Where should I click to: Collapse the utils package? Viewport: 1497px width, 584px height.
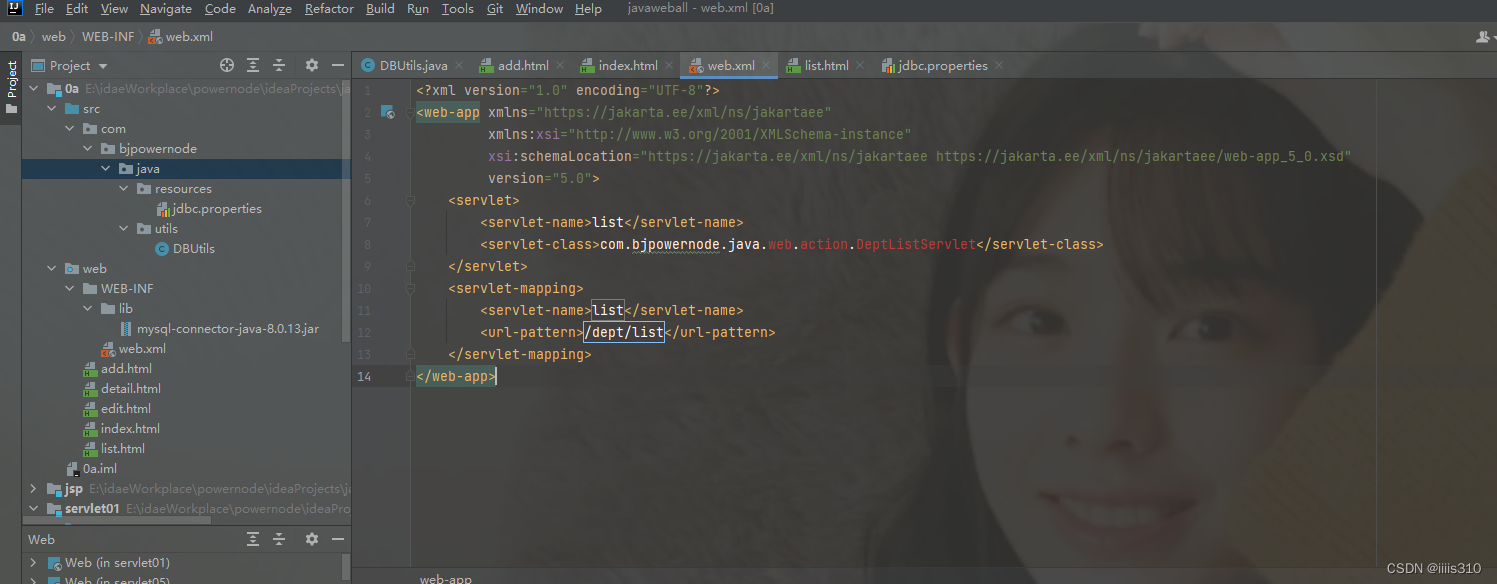(x=124, y=229)
